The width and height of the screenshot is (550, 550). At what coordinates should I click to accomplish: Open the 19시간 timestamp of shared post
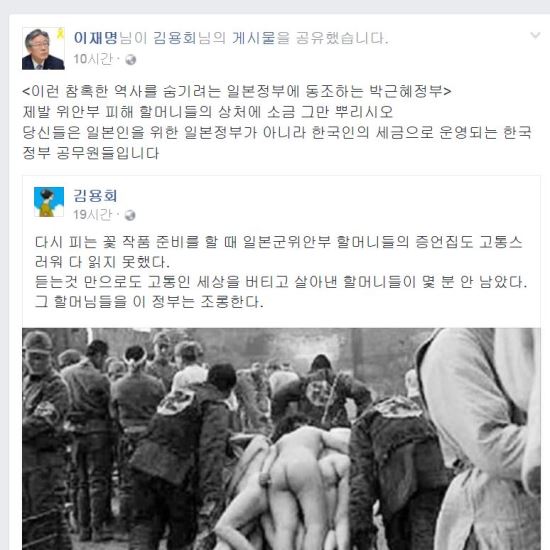click(x=93, y=215)
